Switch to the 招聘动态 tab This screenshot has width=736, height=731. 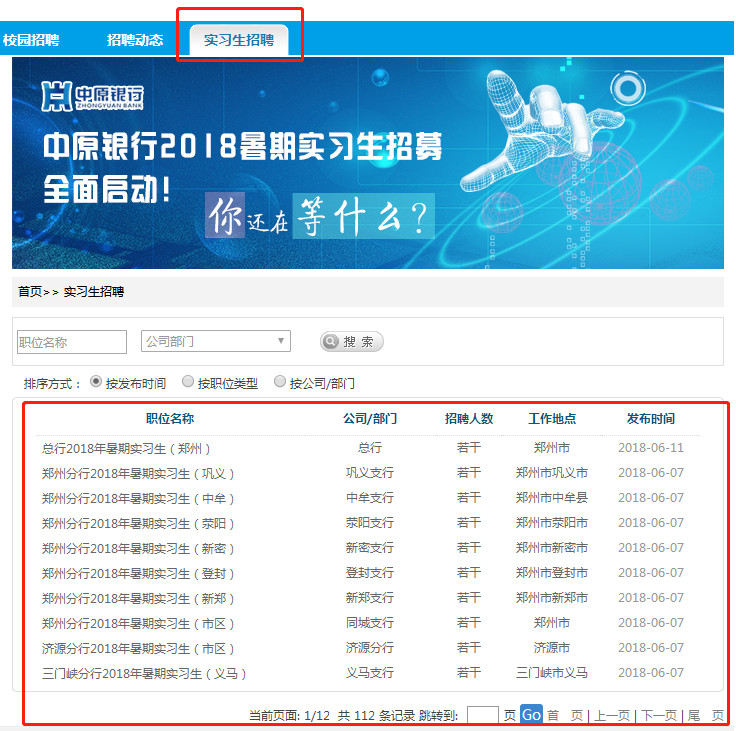[135, 40]
